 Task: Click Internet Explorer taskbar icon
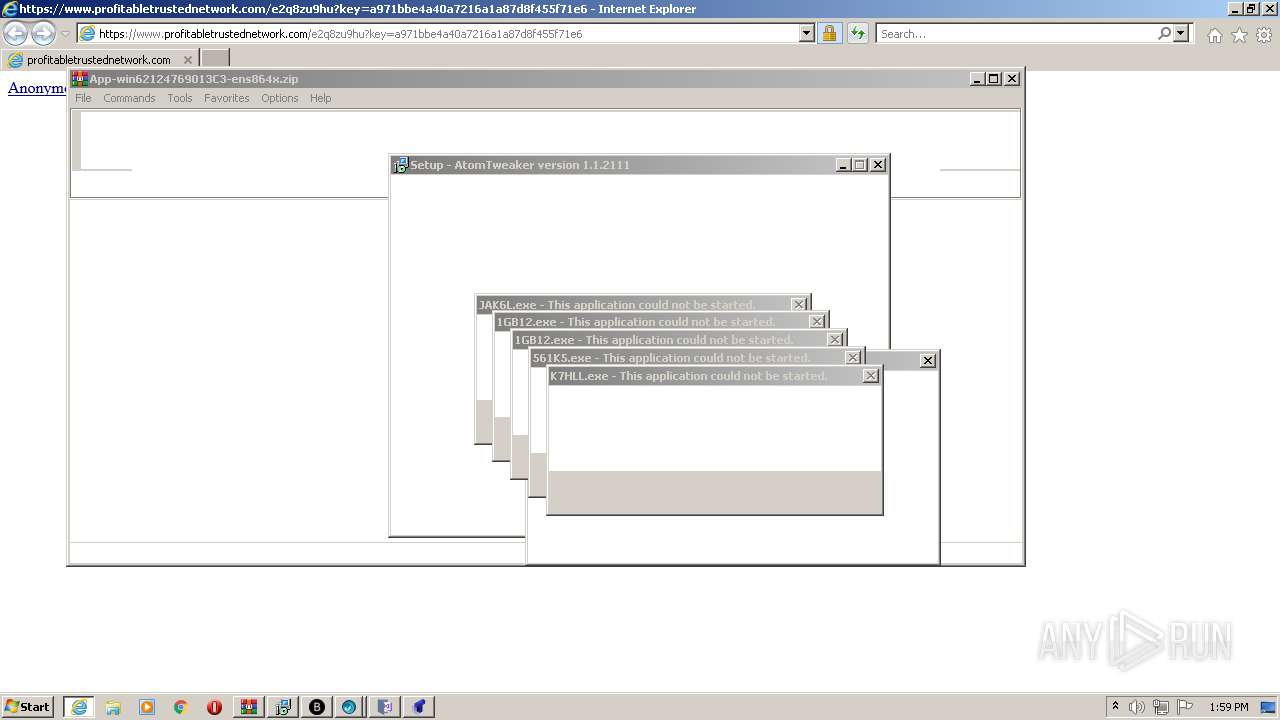click(x=78, y=707)
